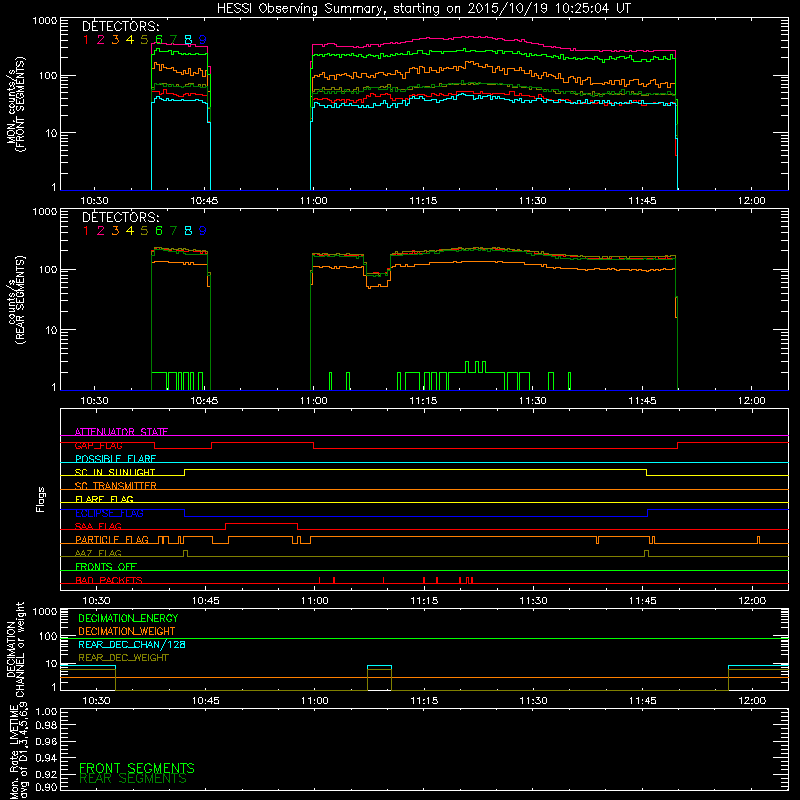Click the AAZ_FLAG label
This screenshot has height=800, width=800.
(x=98, y=553)
